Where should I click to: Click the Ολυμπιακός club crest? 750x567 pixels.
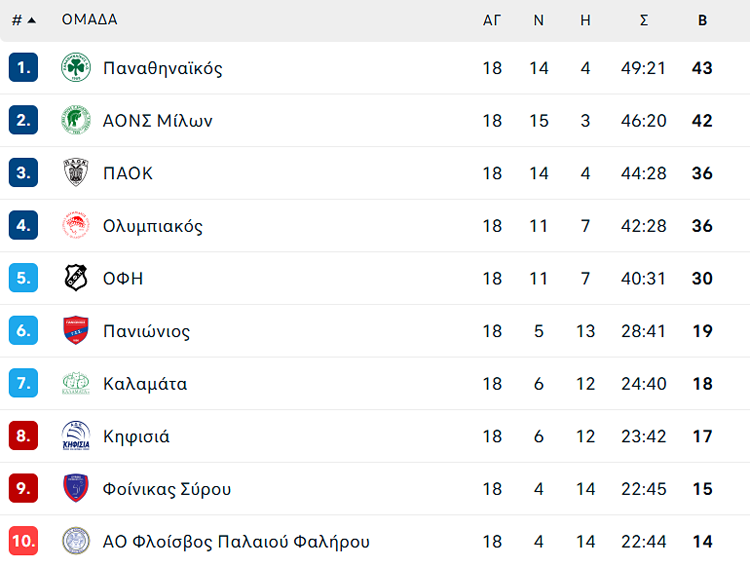[76, 226]
